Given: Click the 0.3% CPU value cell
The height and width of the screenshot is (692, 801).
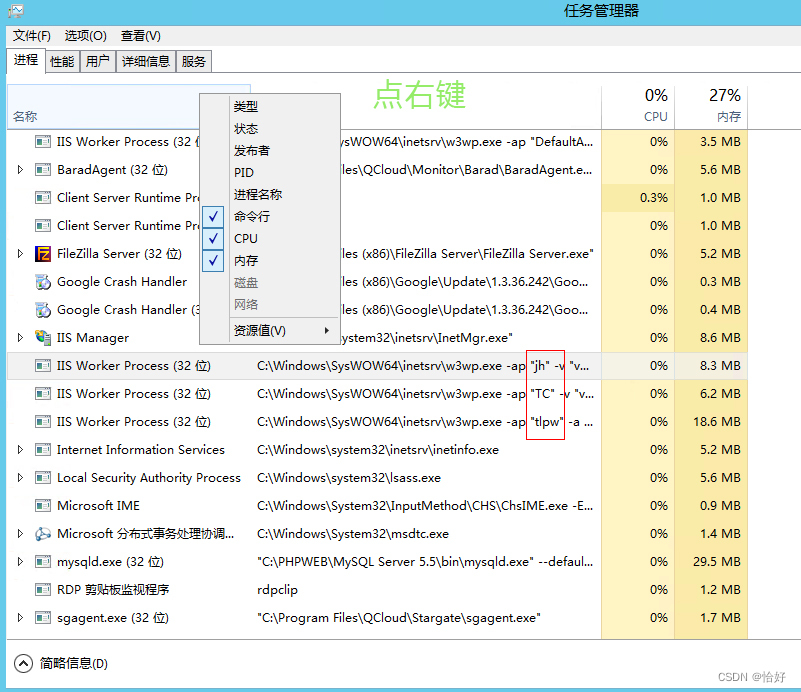Looking at the screenshot, I should coord(639,198).
